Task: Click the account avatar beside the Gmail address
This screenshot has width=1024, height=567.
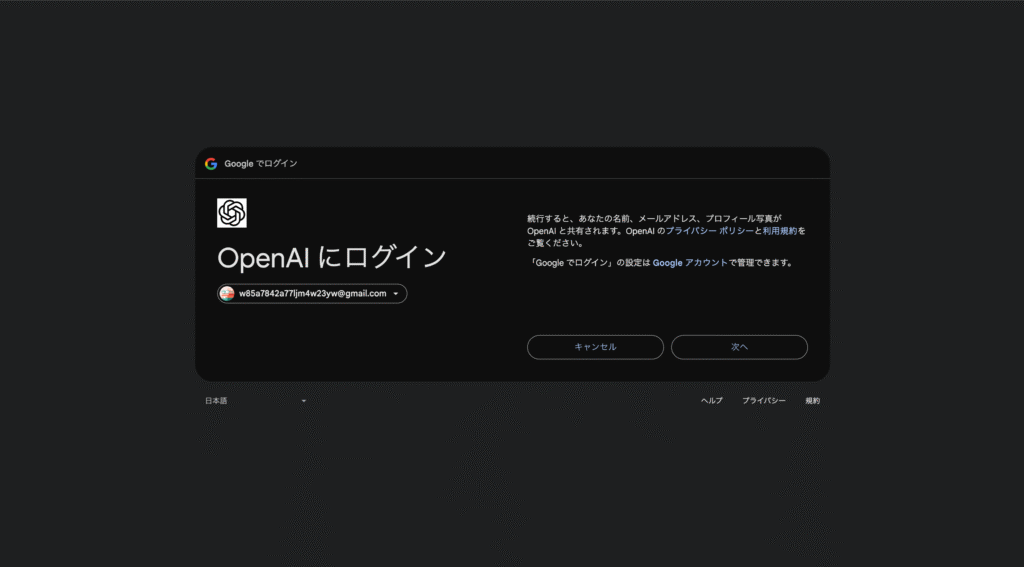Action: click(x=227, y=294)
